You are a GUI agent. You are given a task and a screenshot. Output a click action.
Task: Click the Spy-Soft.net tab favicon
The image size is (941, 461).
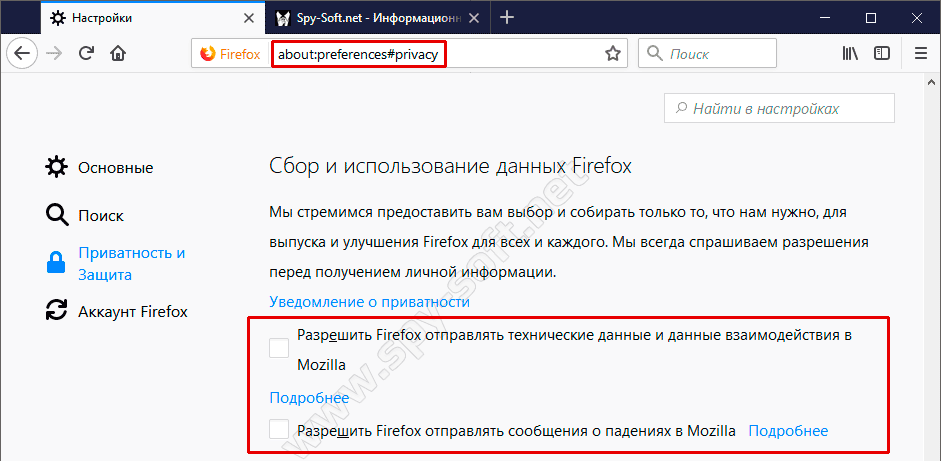point(283,18)
